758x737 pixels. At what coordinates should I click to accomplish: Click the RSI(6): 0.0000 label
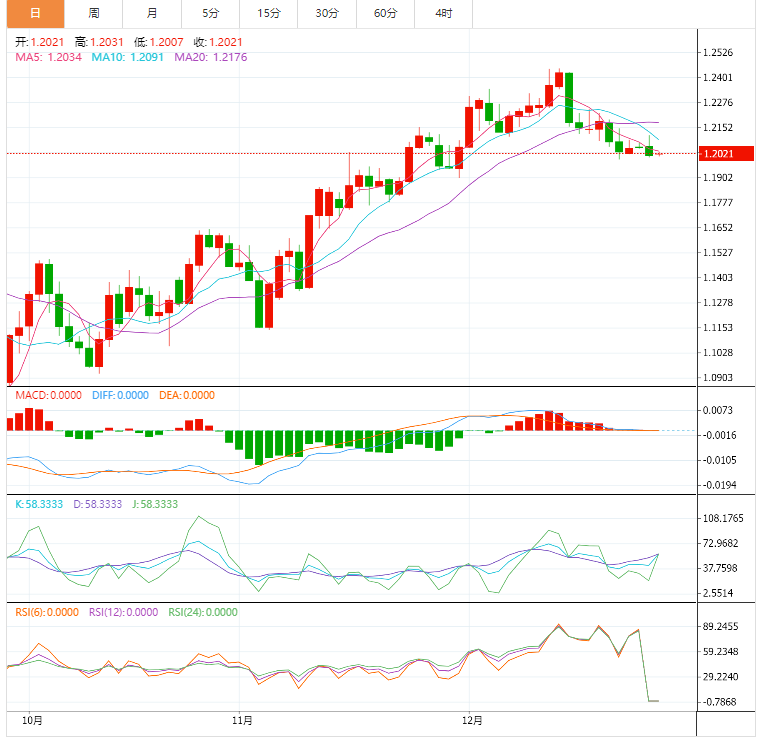tap(47, 612)
